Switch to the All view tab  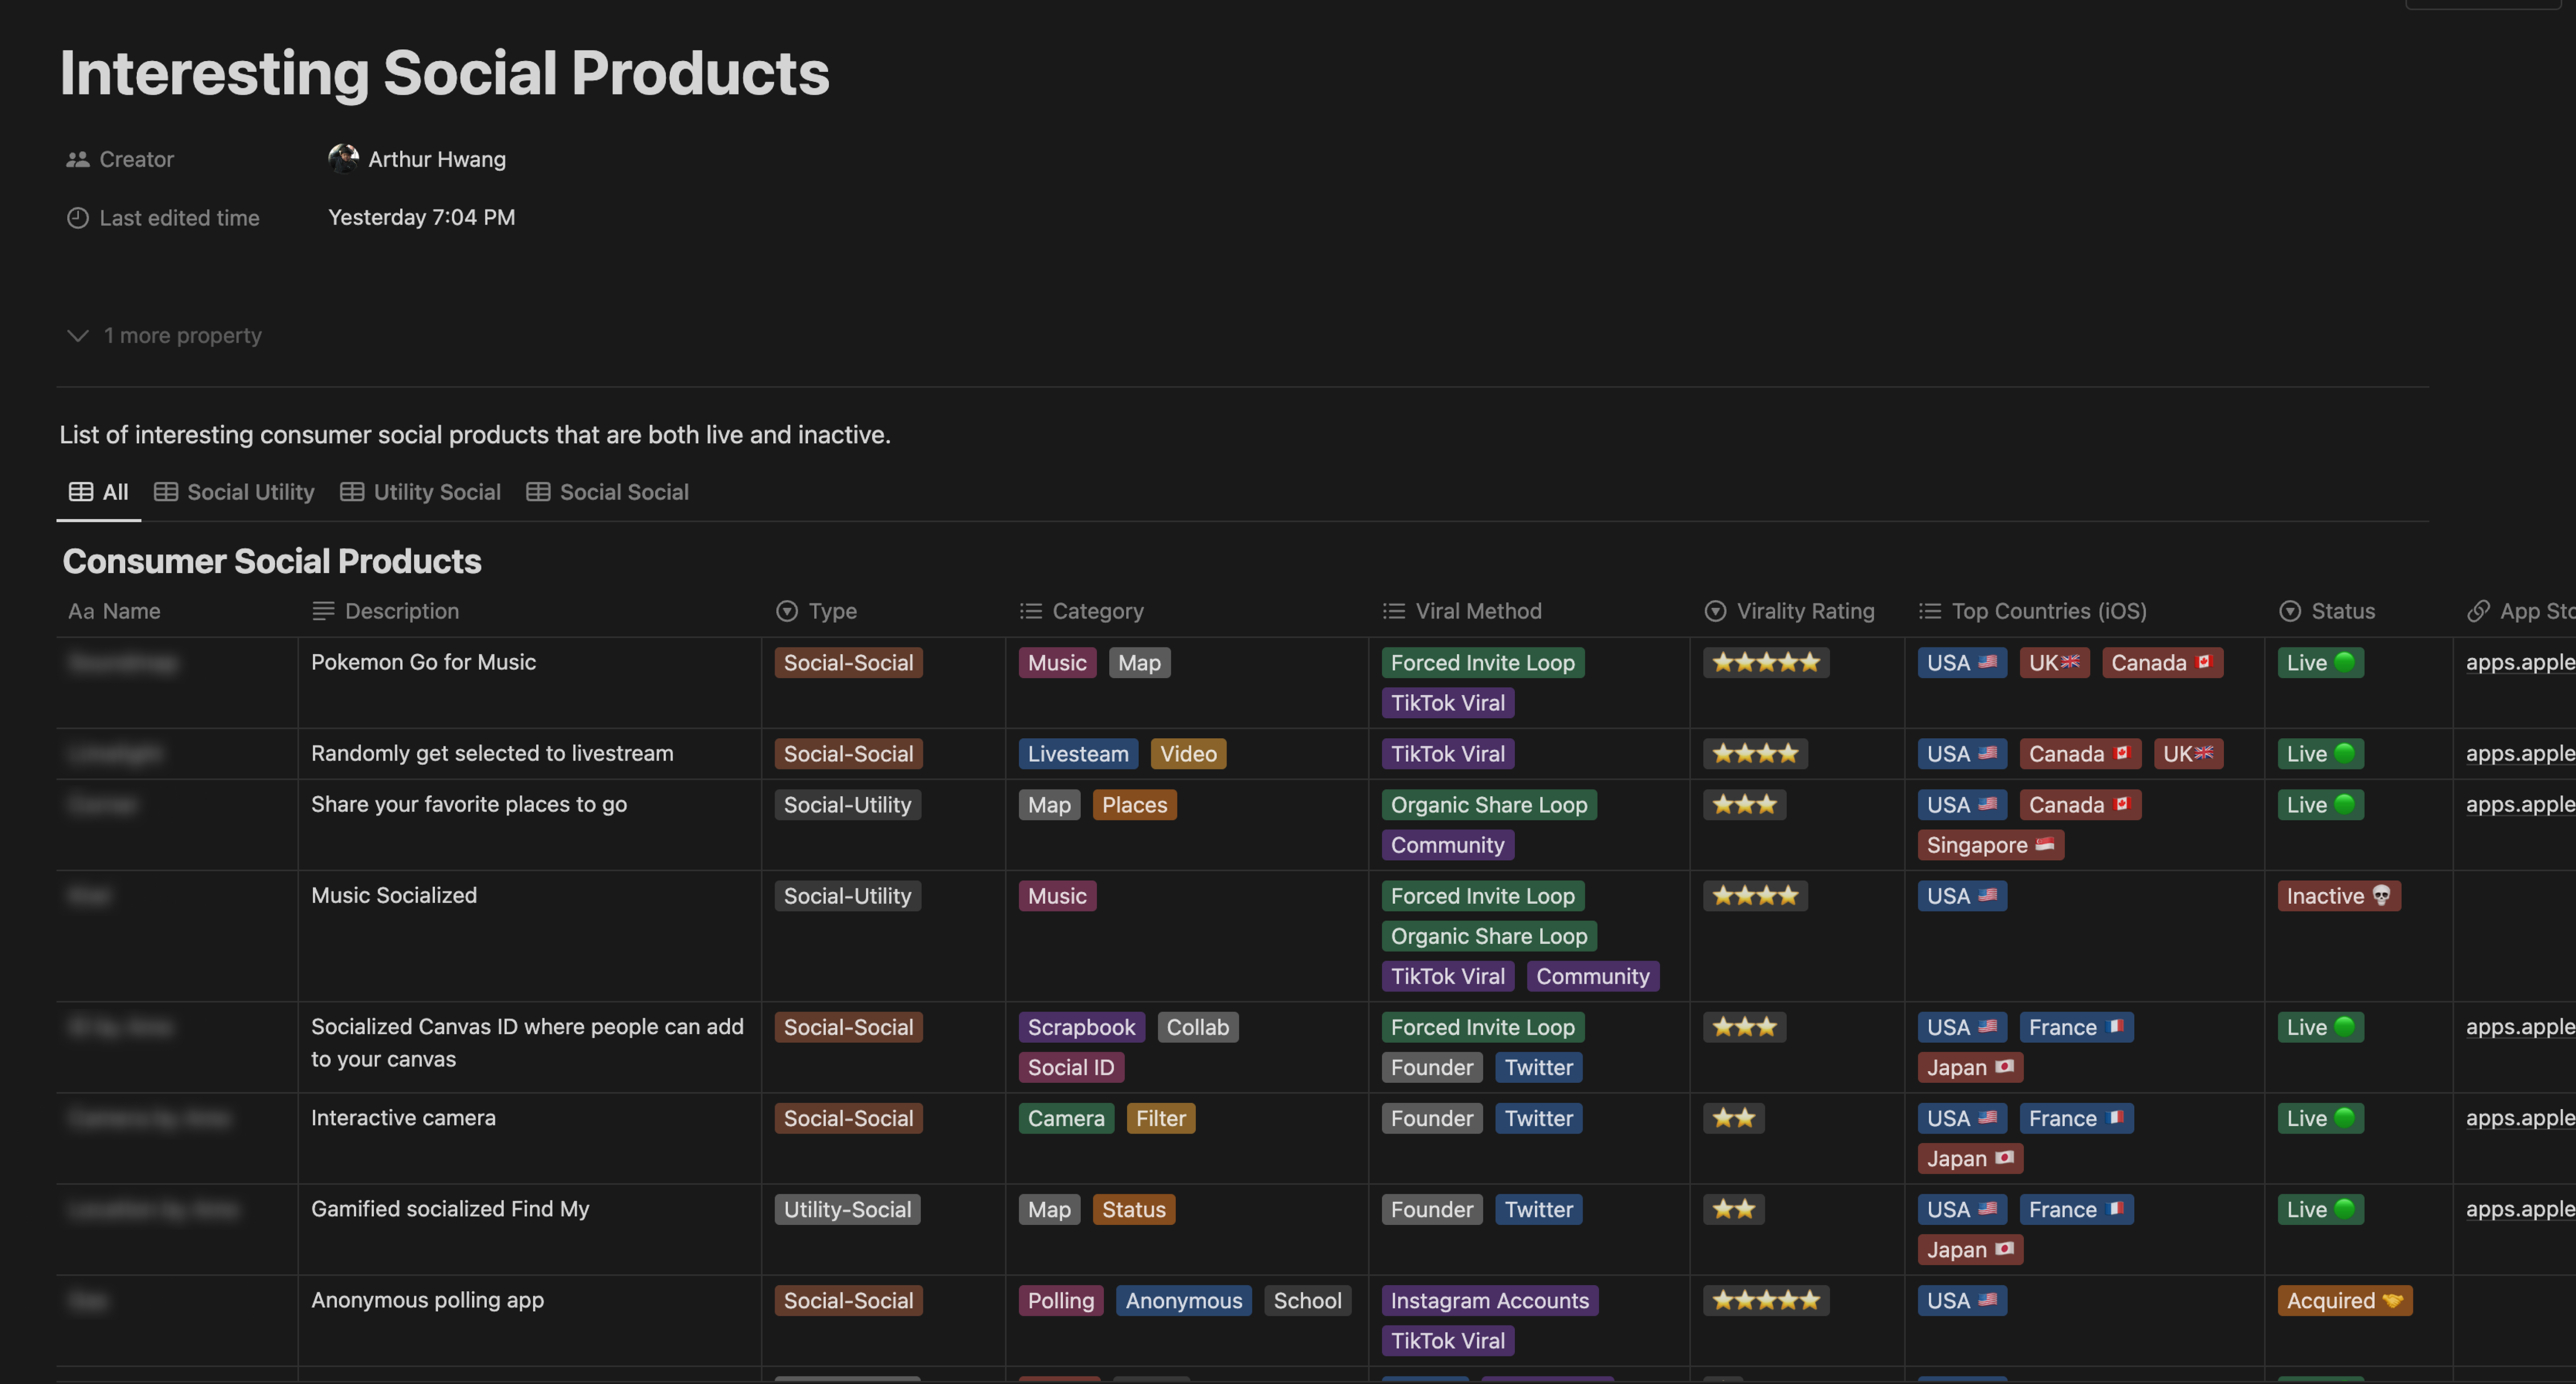98,492
